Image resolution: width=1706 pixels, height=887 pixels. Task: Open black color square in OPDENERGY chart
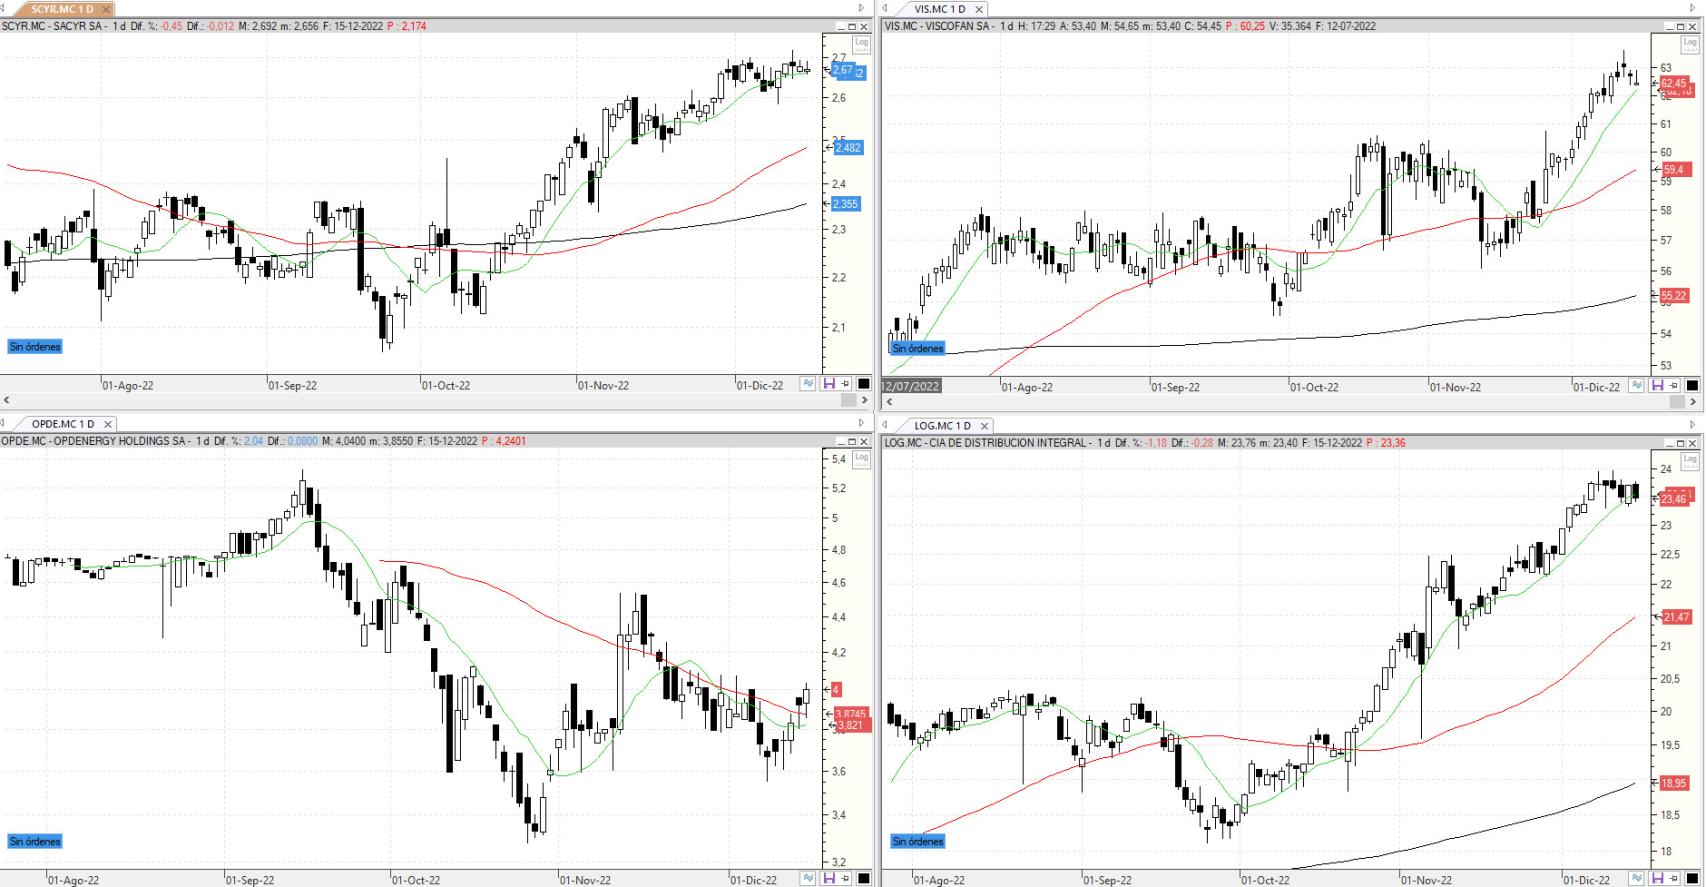point(863,878)
